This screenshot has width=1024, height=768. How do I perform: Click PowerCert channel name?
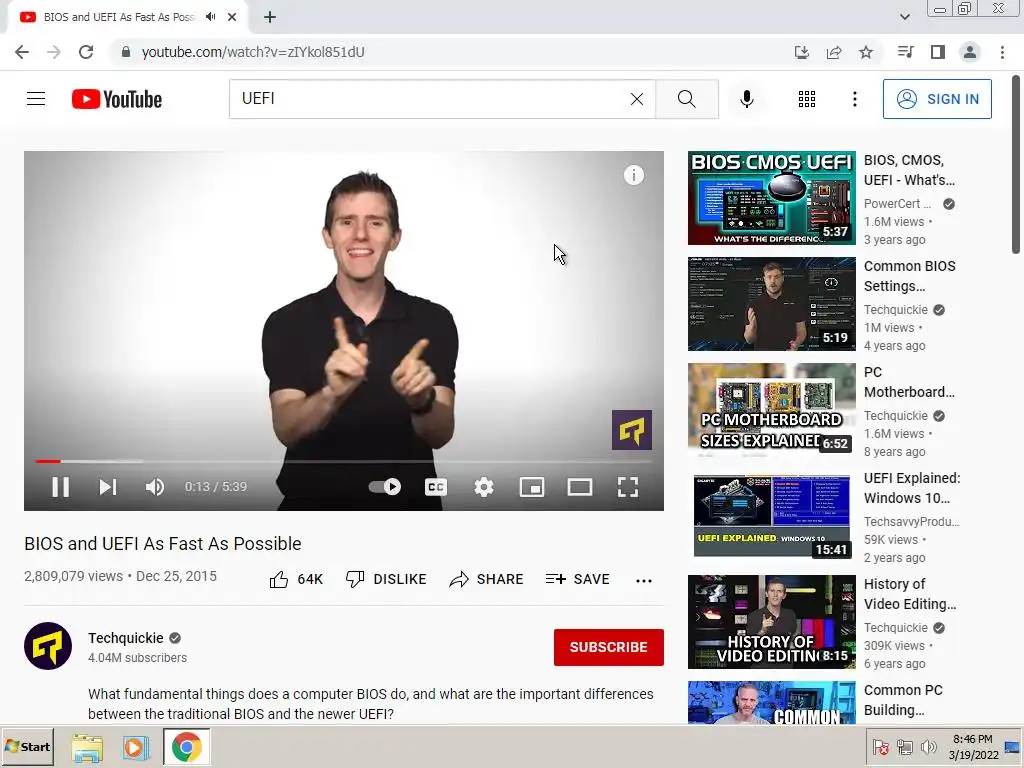(x=897, y=204)
